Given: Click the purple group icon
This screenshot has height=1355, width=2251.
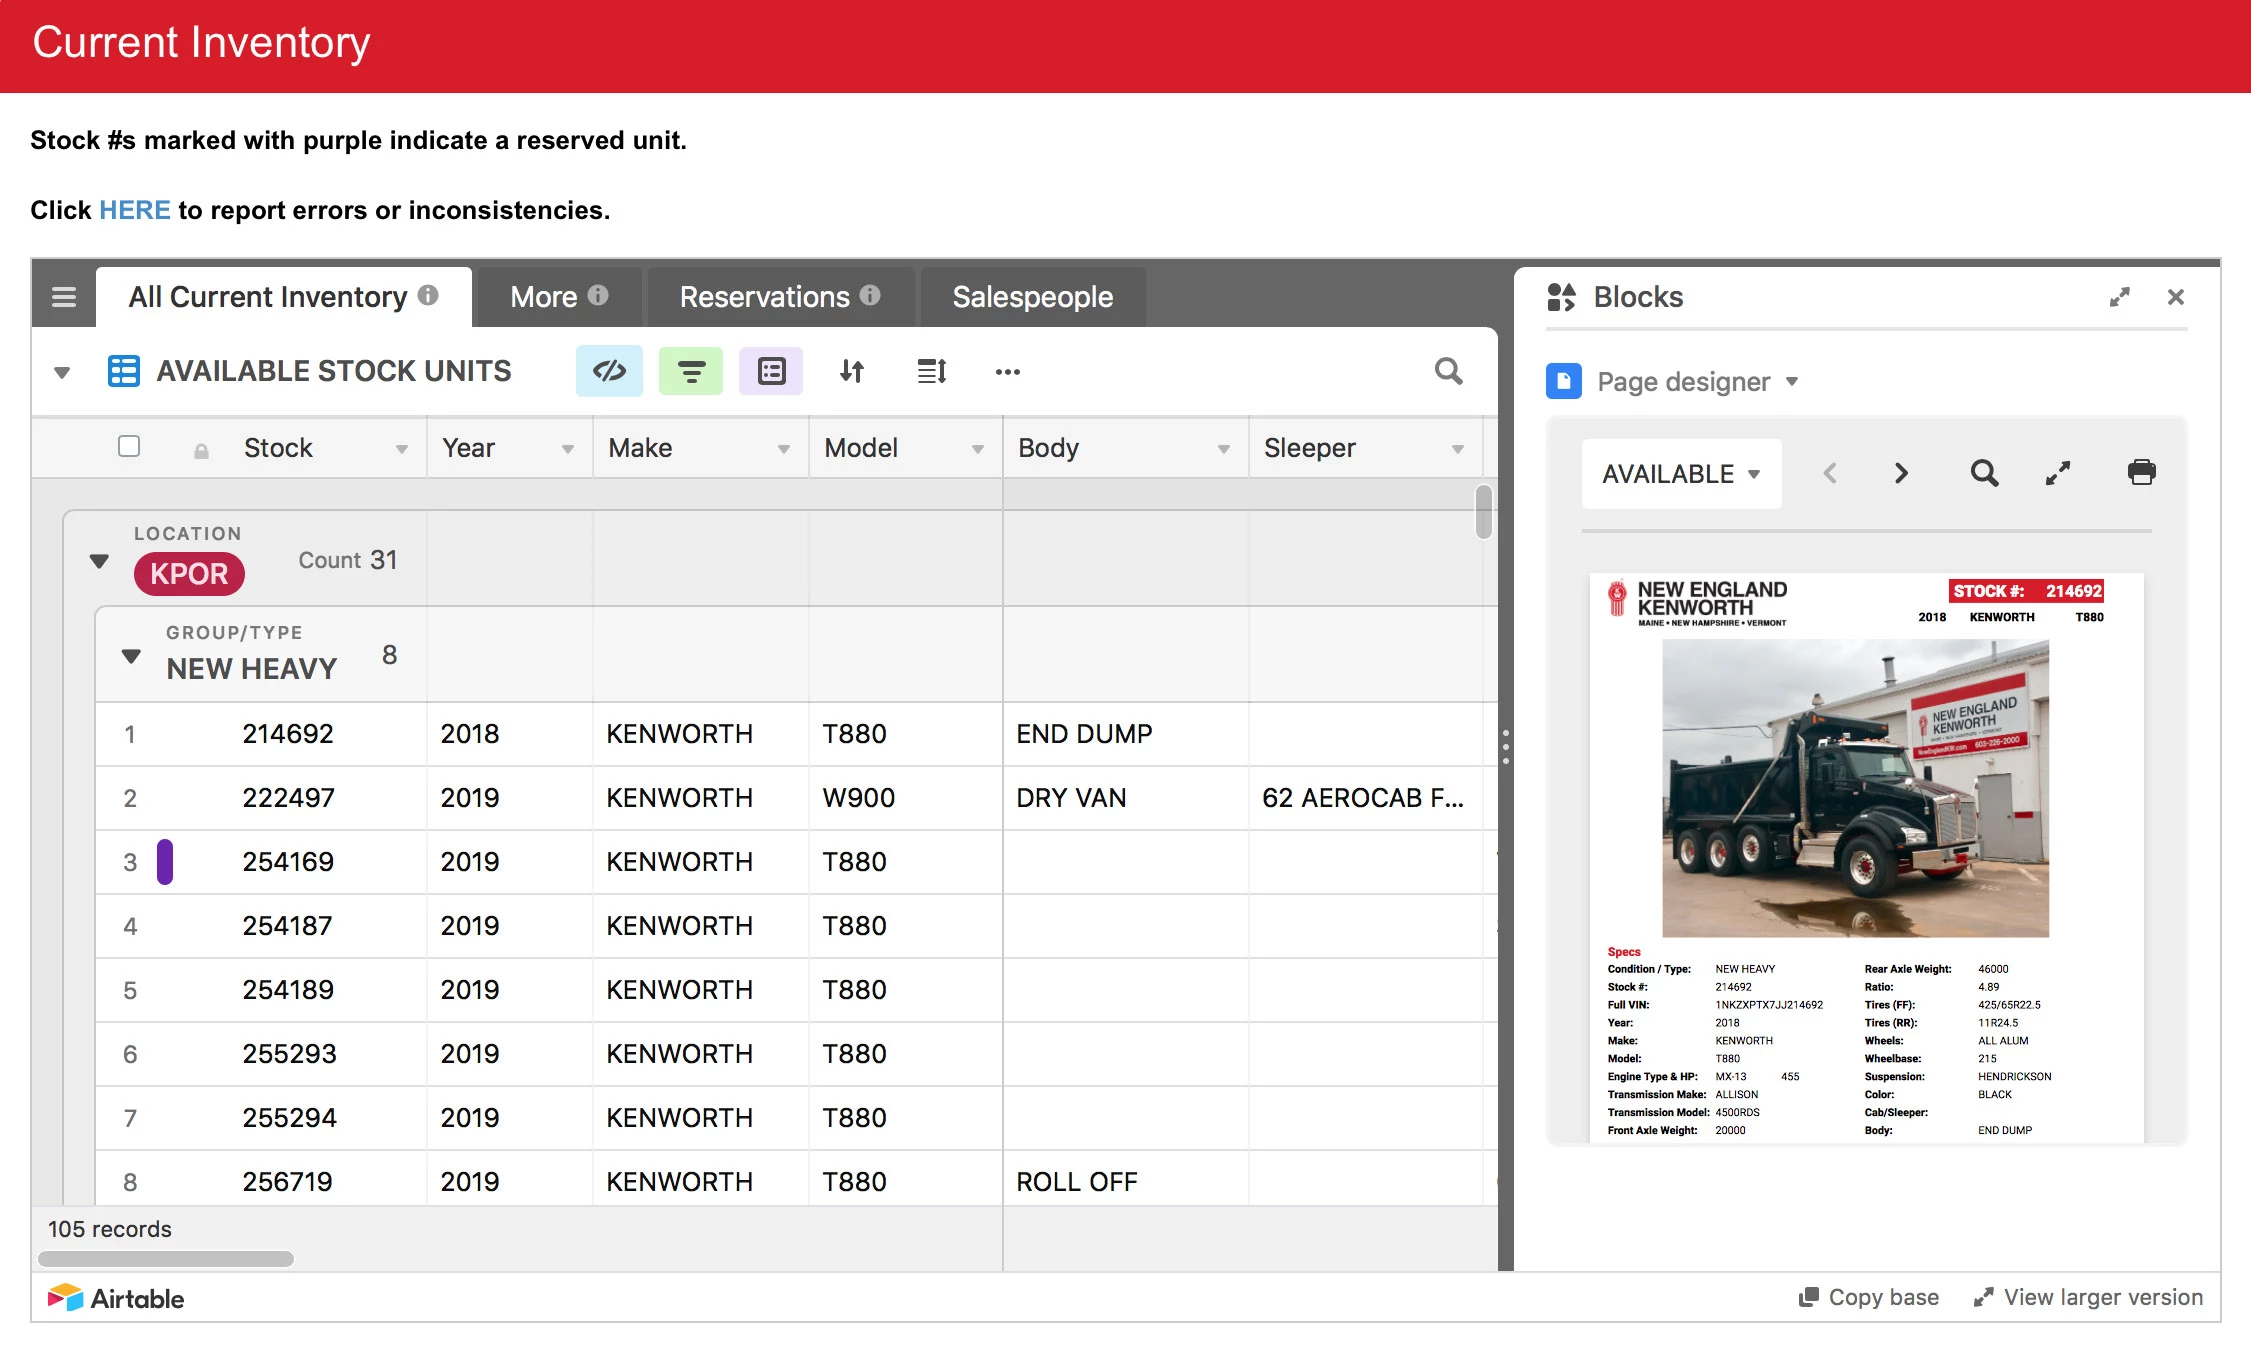Looking at the screenshot, I should coord(771,371).
